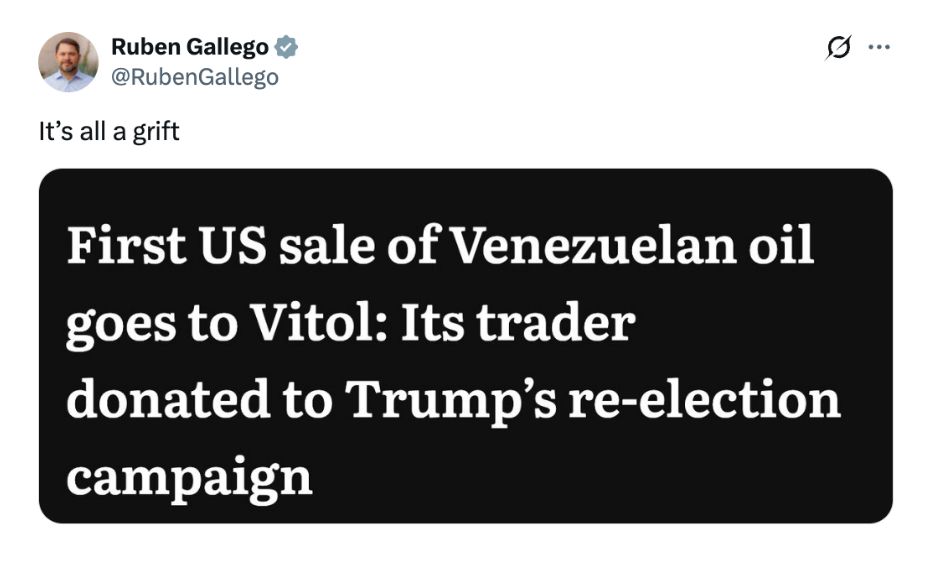This screenshot has height=564, width=934.
Task: Open the Grok explain-post icon
Action: 838,48
